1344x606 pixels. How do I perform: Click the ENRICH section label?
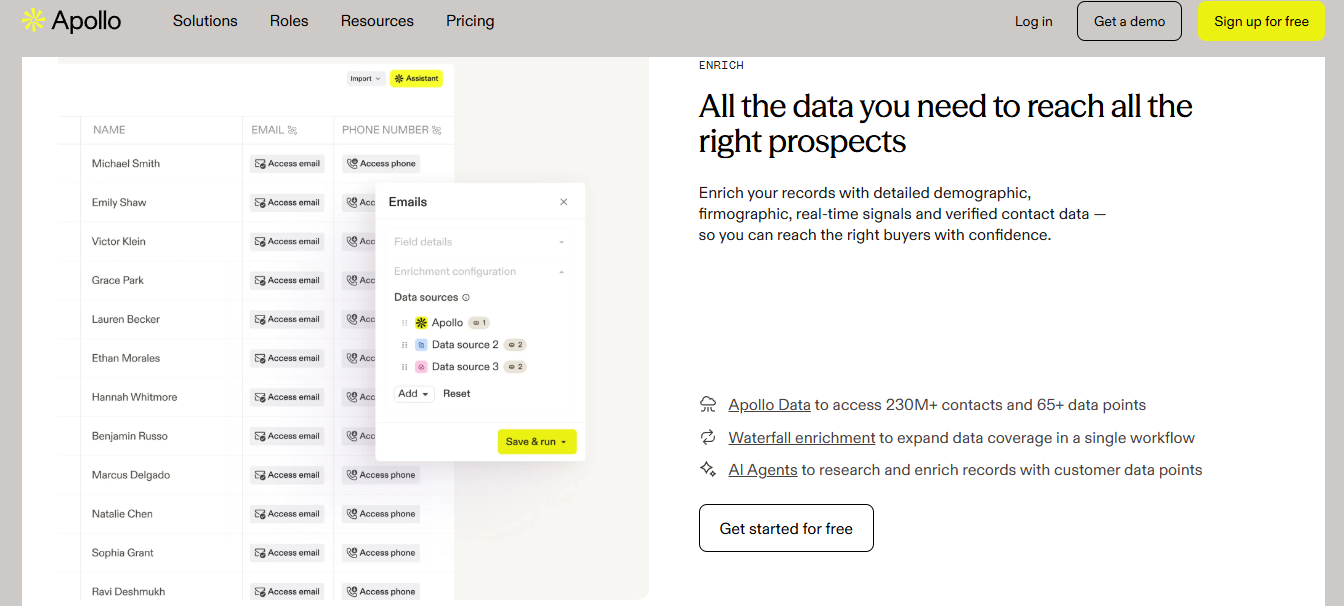pyautogui.click(x=721, y=65)
